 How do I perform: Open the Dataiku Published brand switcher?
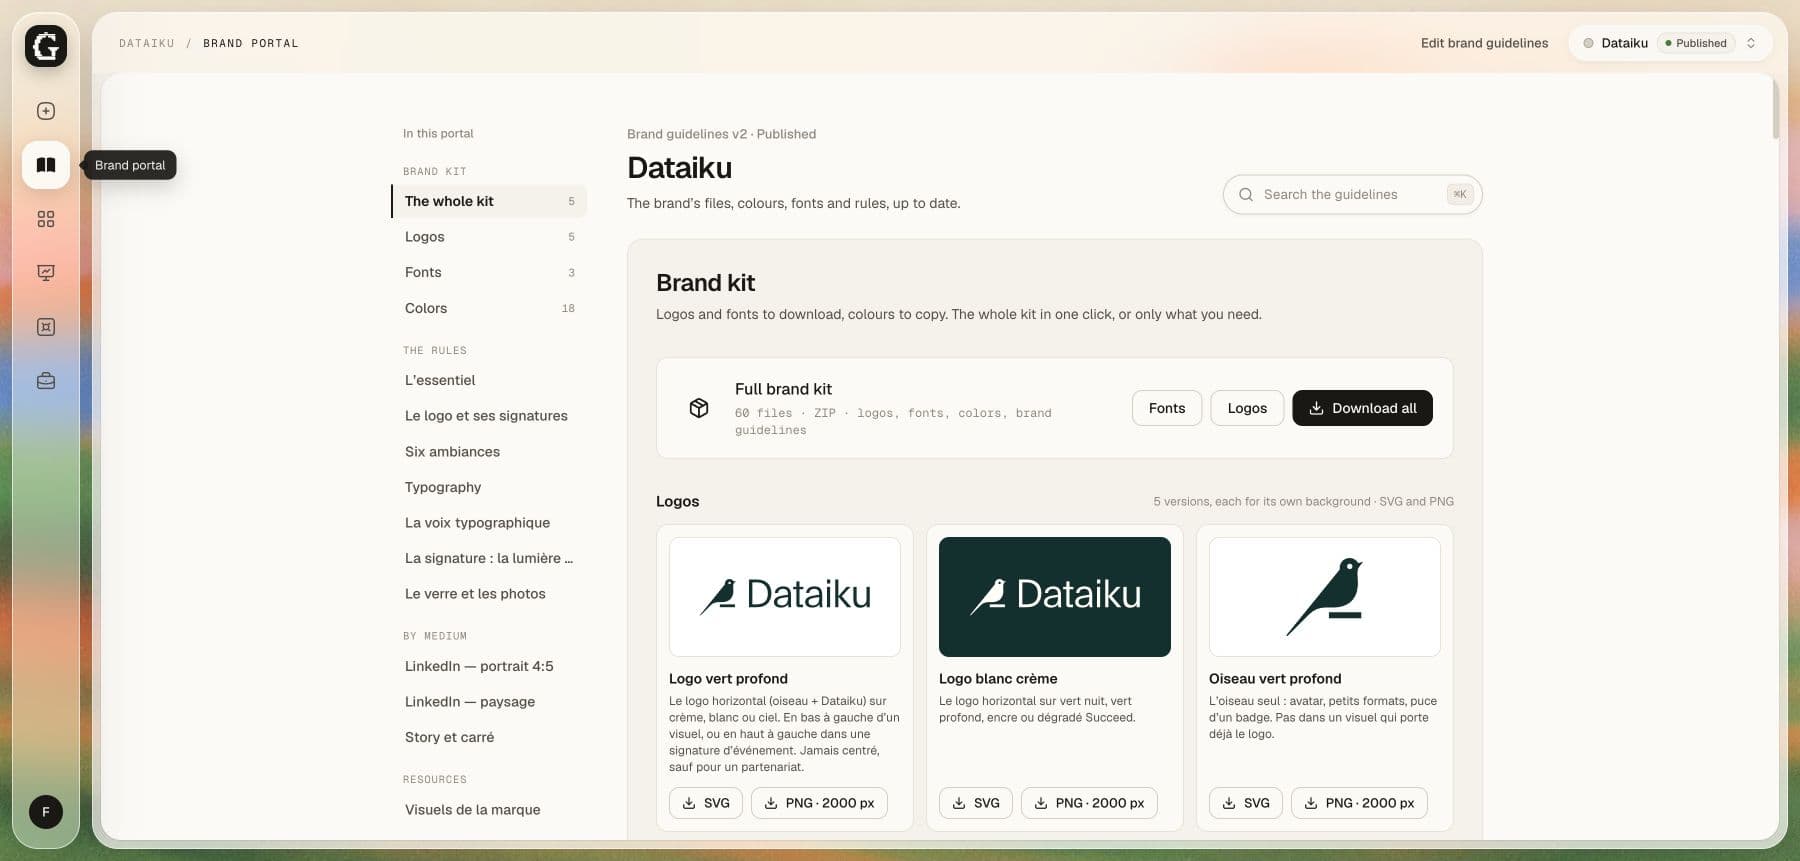coord(1670,43)
